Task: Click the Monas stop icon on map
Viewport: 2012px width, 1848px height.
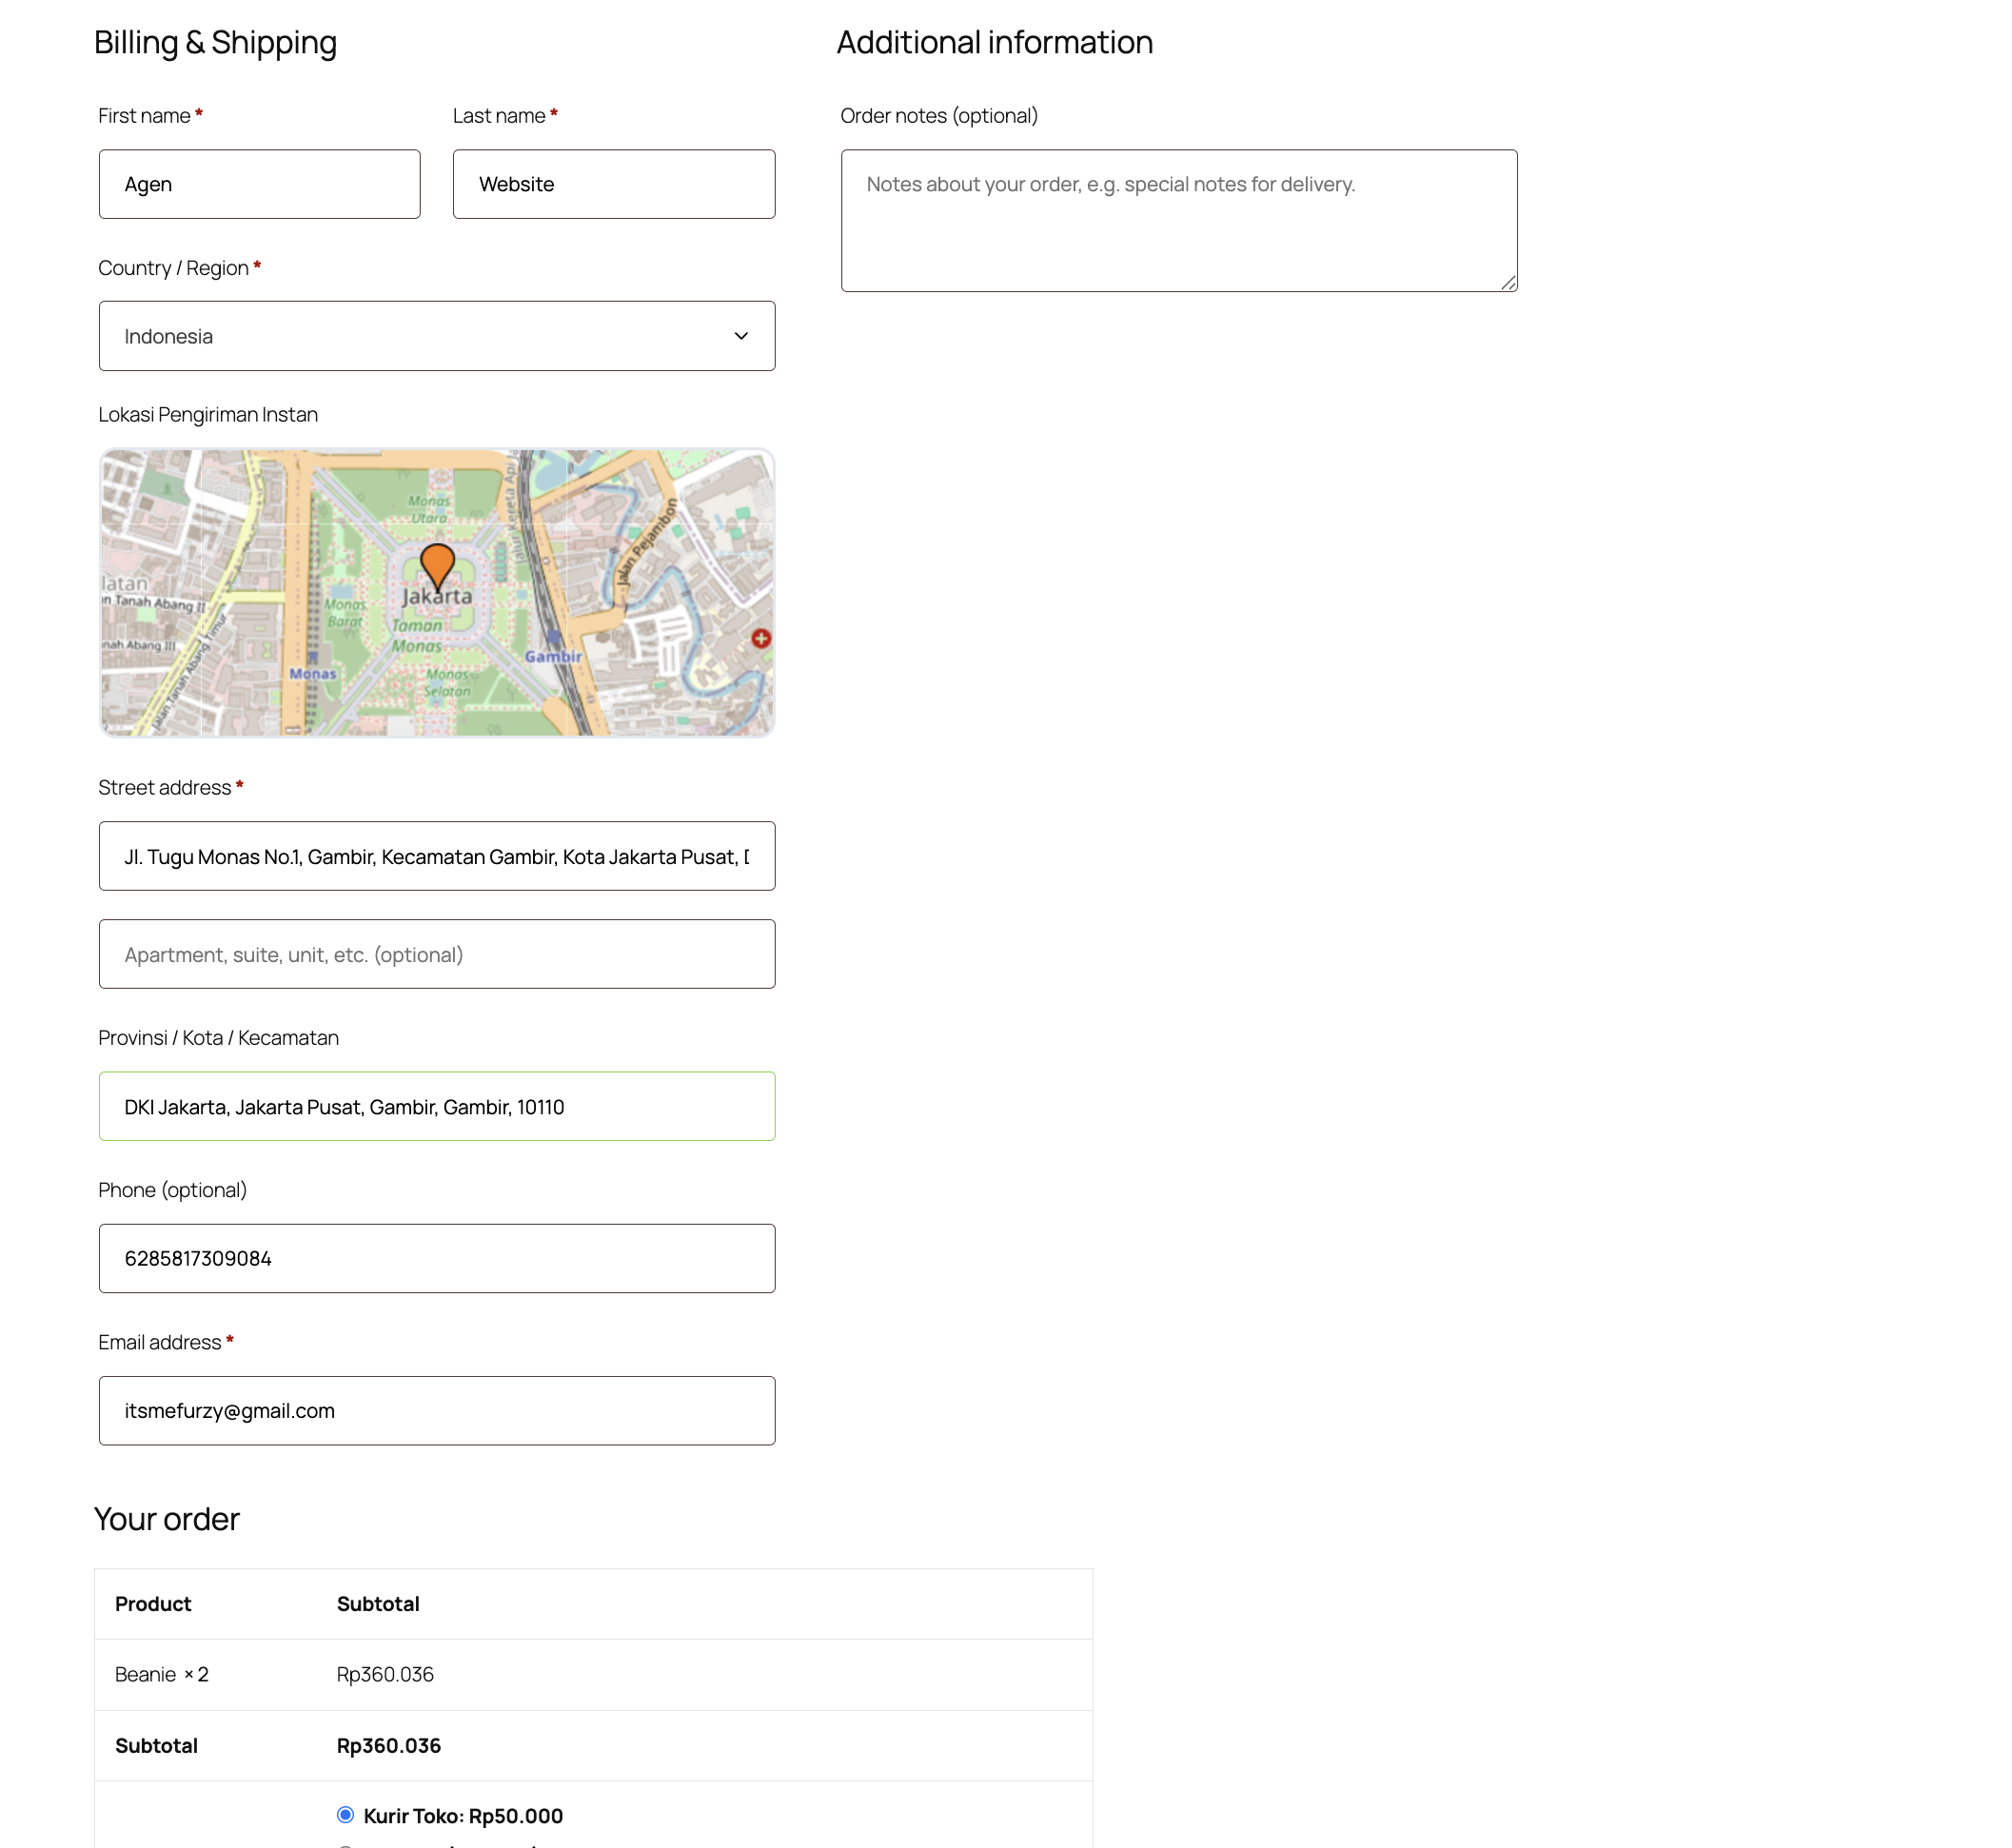Action: click(312, 657)
